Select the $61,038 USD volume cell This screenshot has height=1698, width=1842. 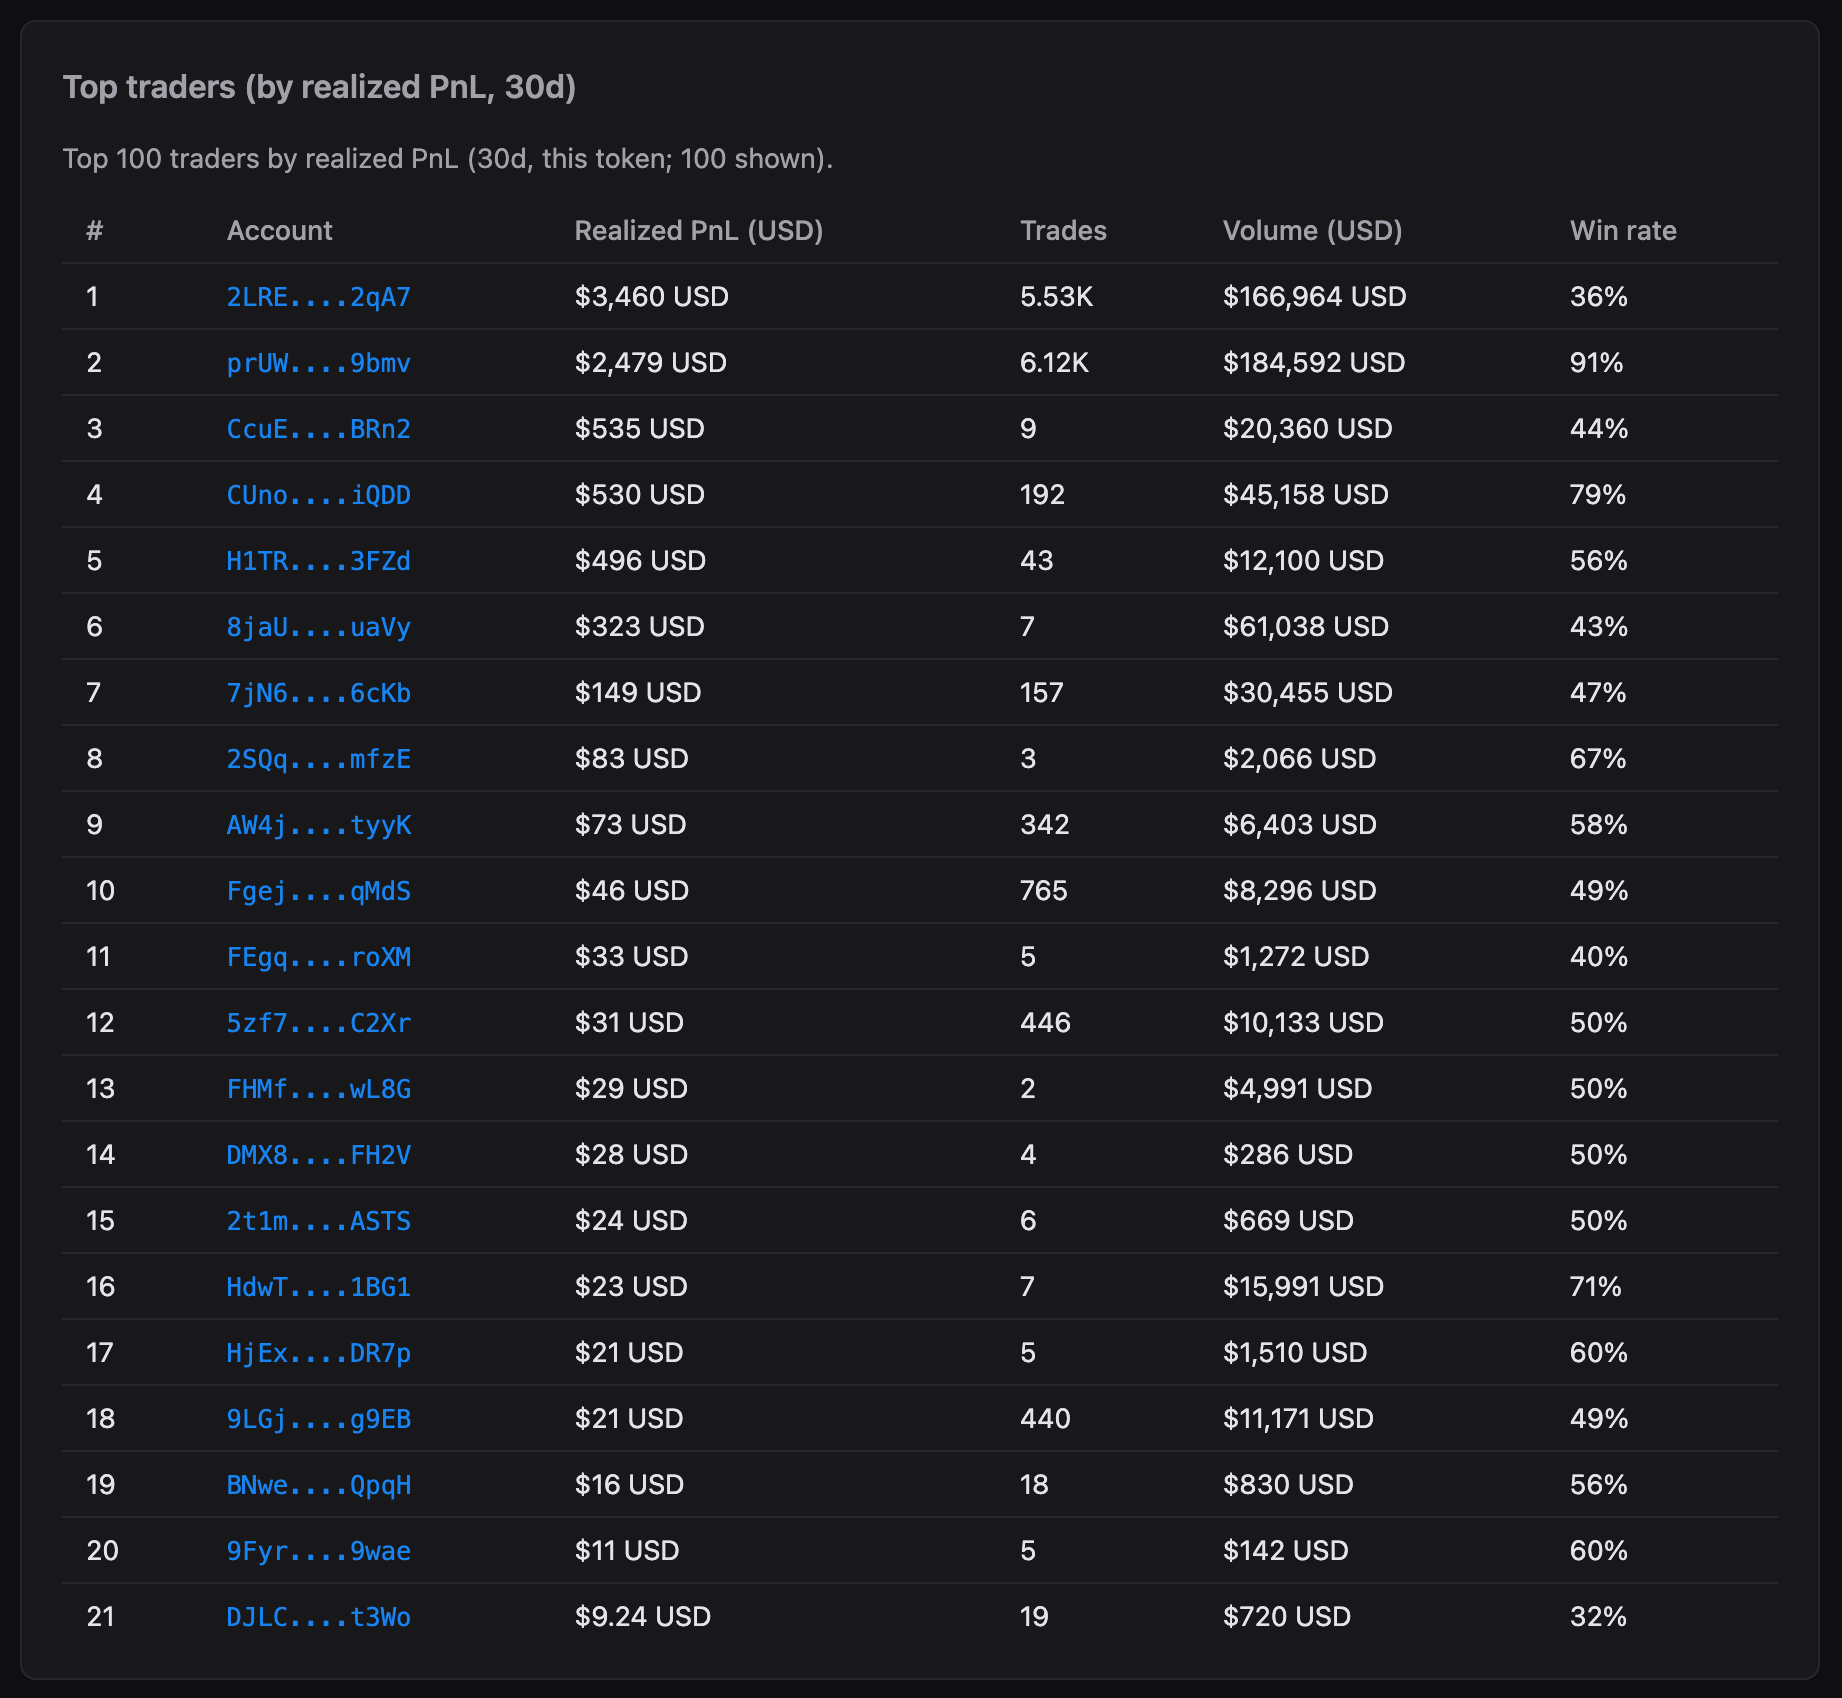point(1305,627)
